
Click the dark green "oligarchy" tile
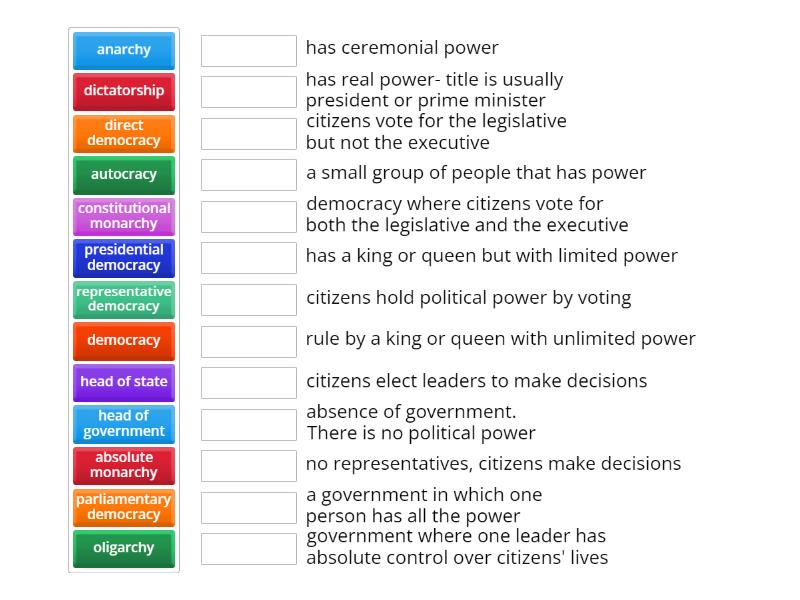[123, 548]
